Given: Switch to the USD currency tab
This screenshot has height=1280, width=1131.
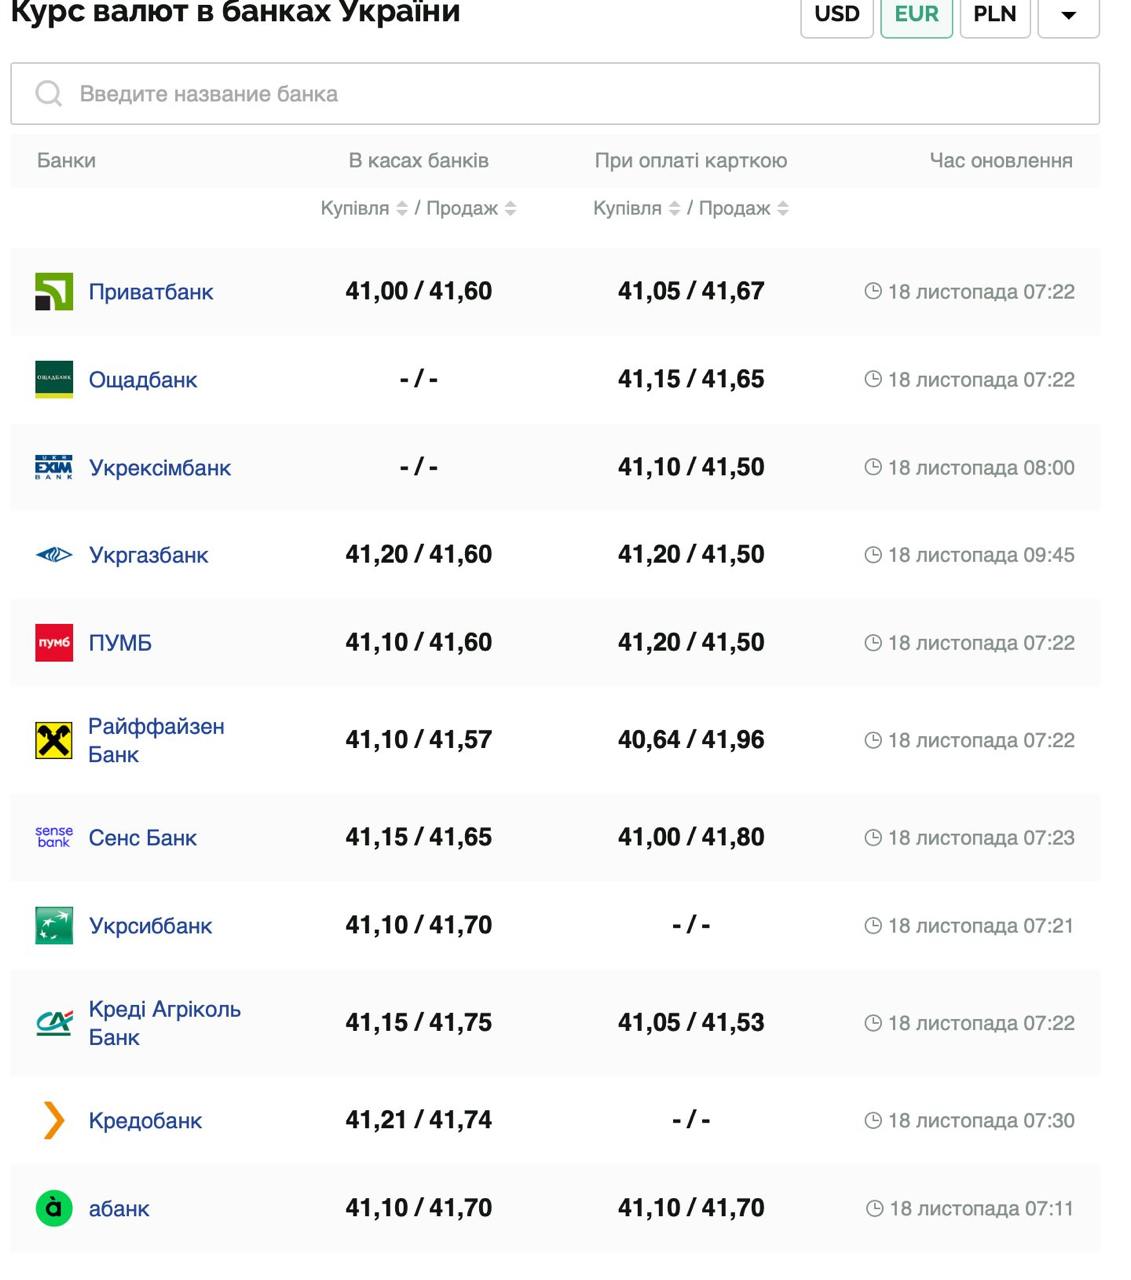Looking at the screenshot, I should 837,15.
